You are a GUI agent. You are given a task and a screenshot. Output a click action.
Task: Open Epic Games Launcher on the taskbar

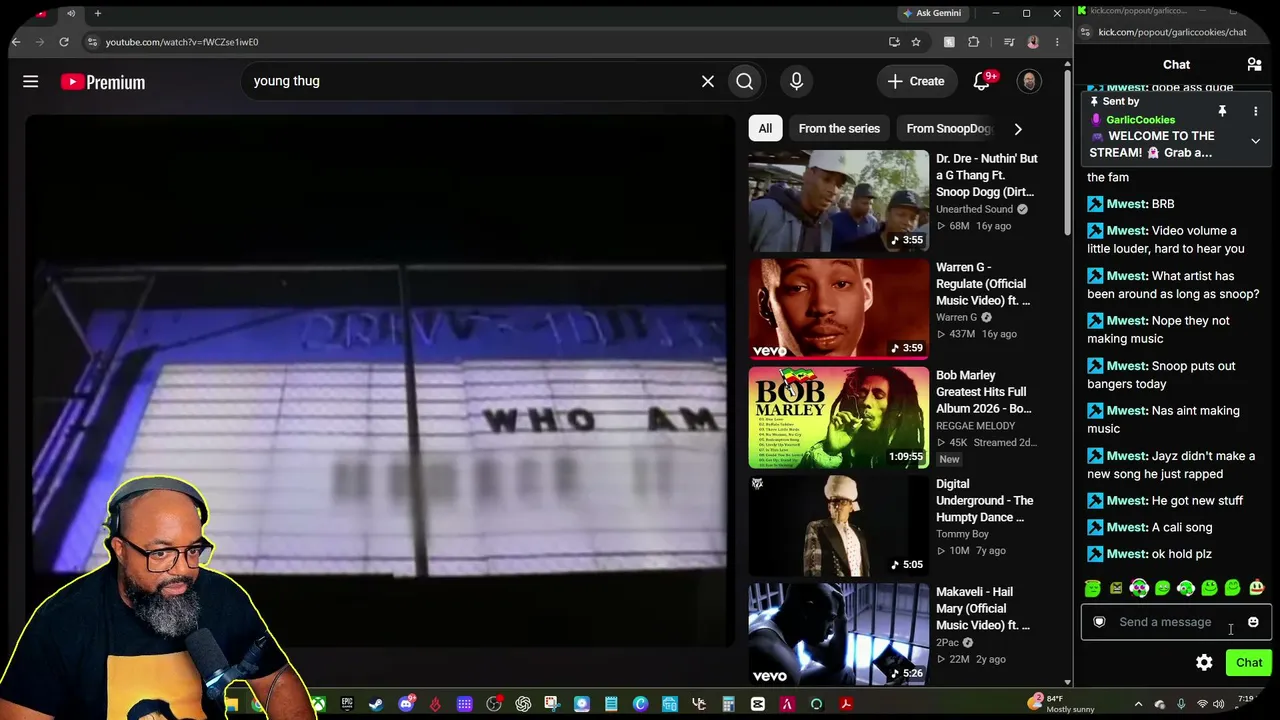[x=347, y=704]
